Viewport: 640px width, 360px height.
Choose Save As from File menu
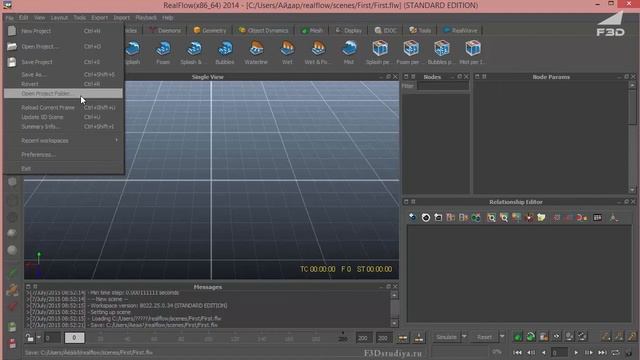coord(63,75)
